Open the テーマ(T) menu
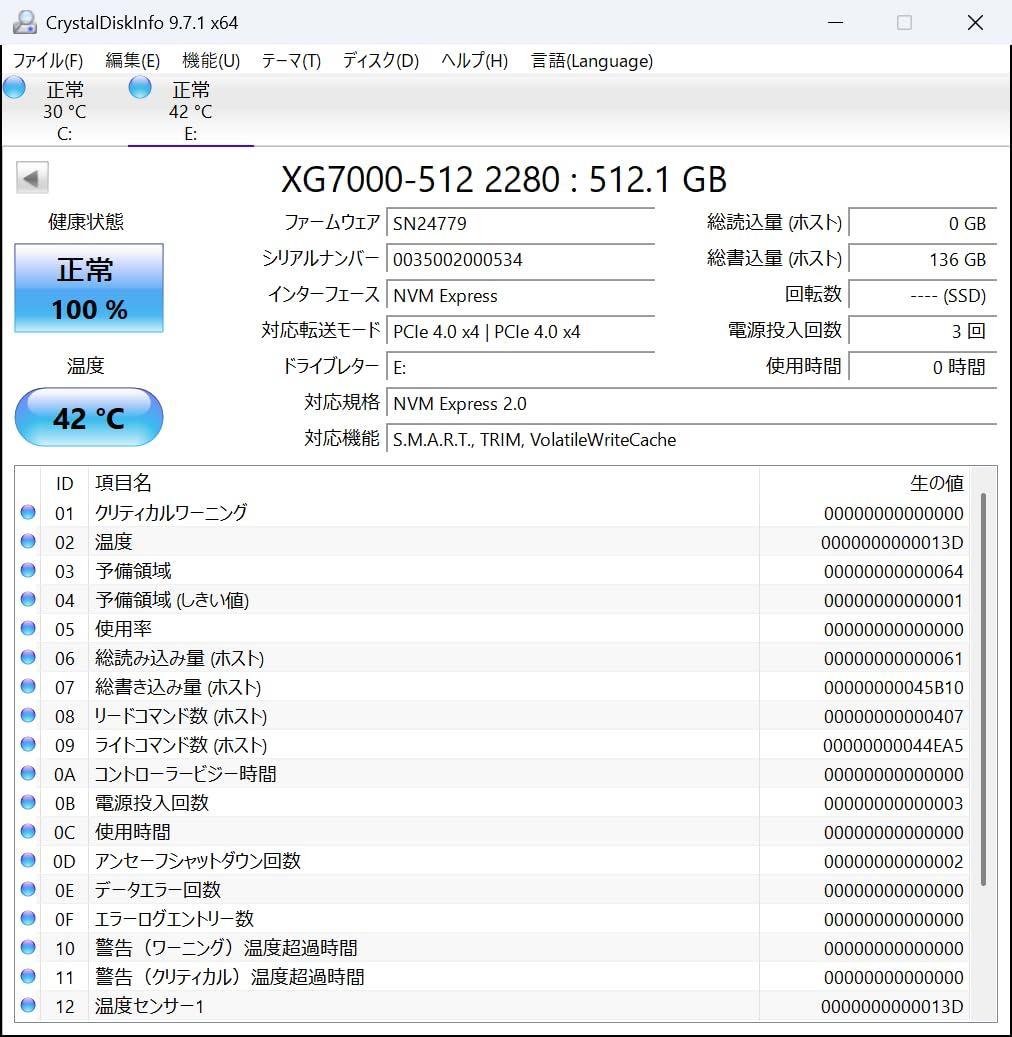Viewport: 1012px width, 1037px height. (x=289, y=61)
